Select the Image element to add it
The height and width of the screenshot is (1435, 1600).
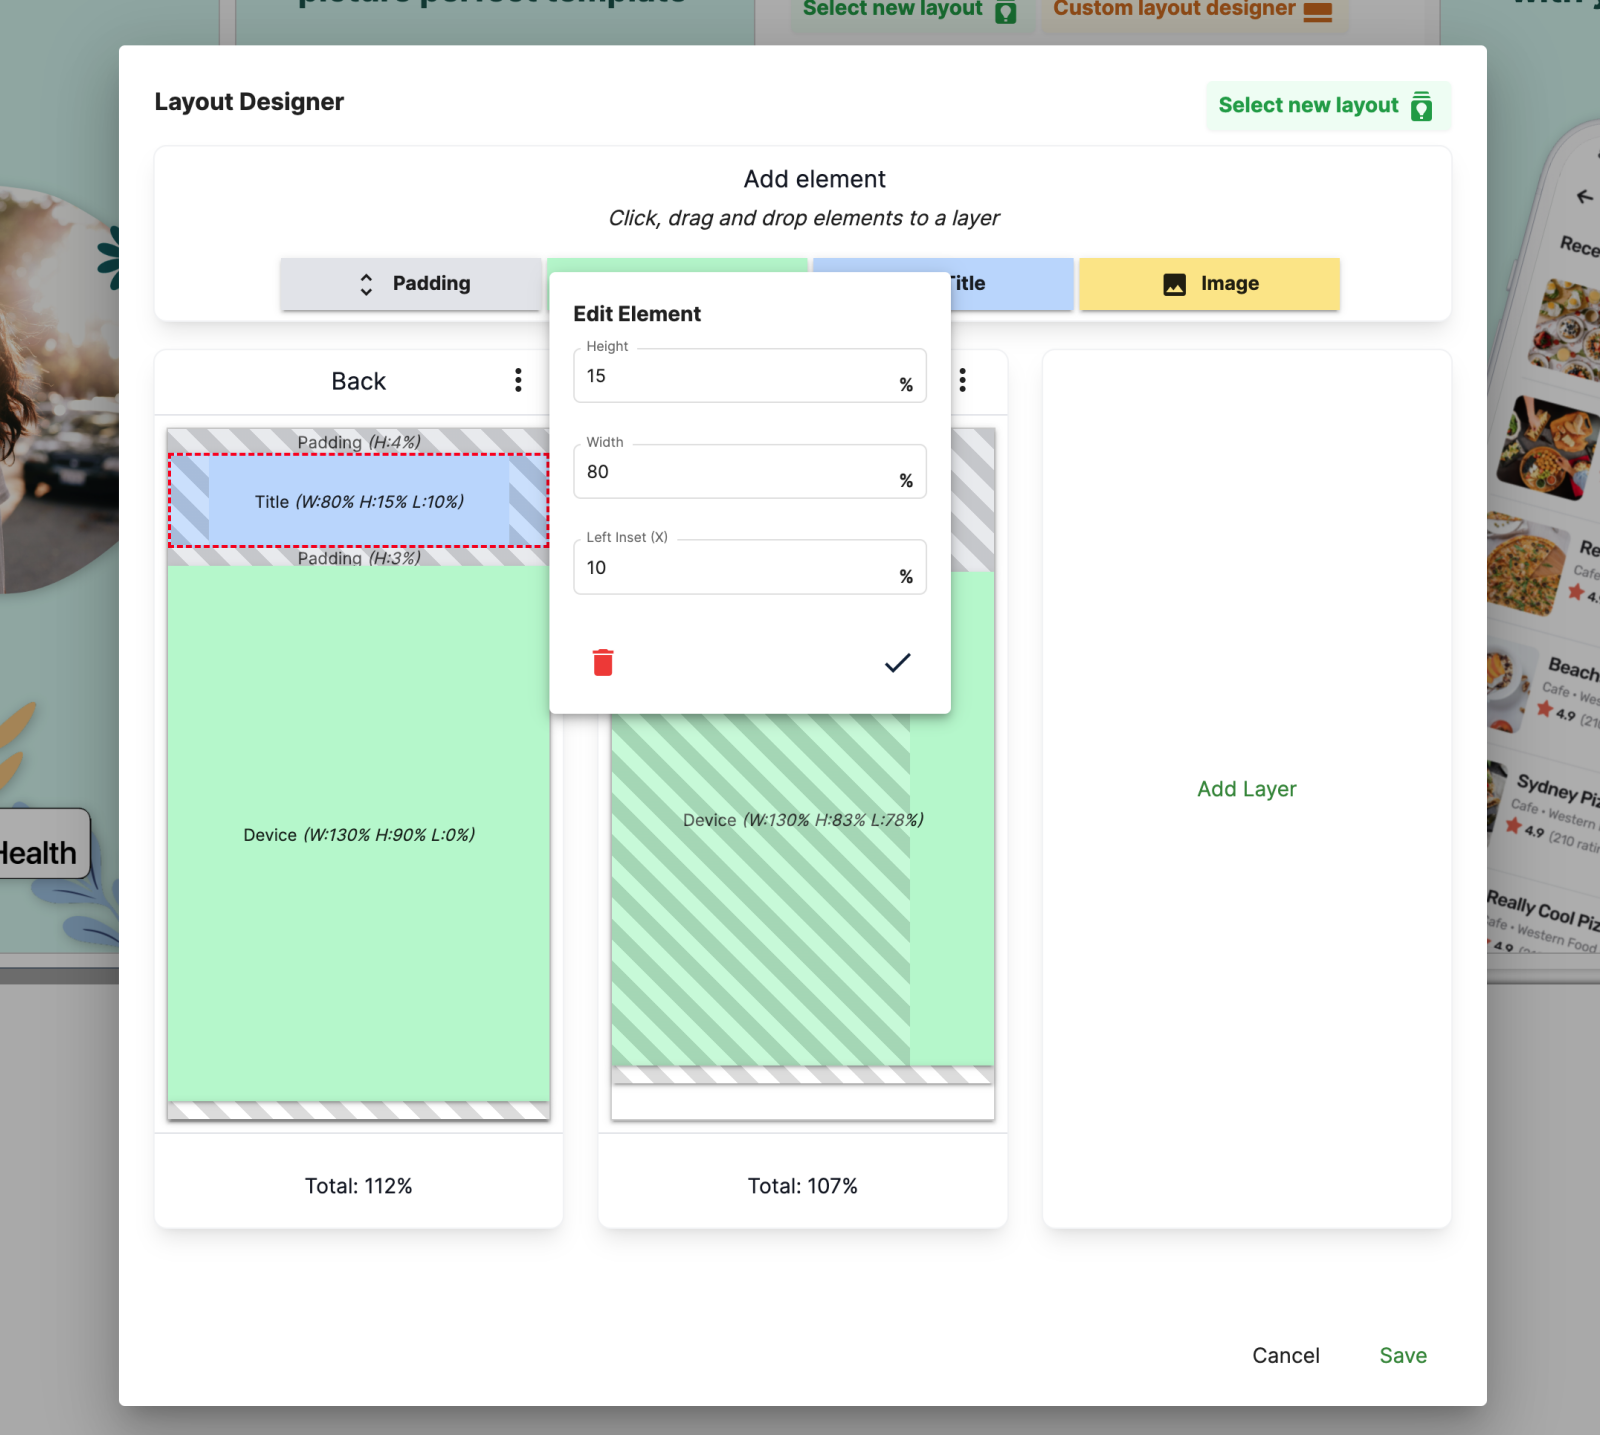(x=1209, y=283)
